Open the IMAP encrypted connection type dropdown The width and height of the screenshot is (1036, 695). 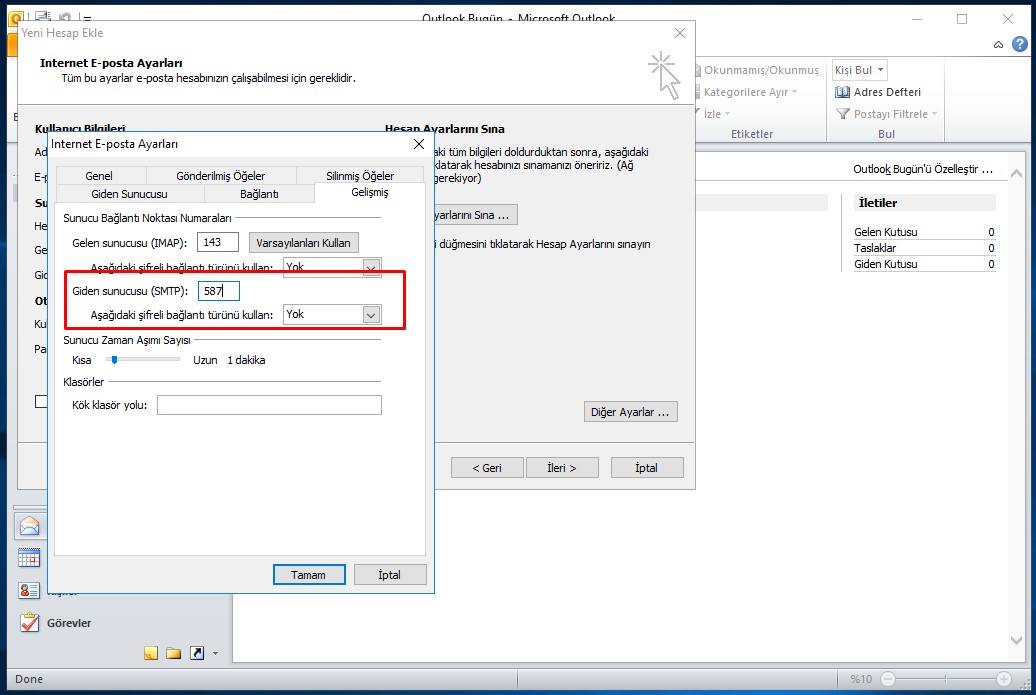click(x=371, y=267)
